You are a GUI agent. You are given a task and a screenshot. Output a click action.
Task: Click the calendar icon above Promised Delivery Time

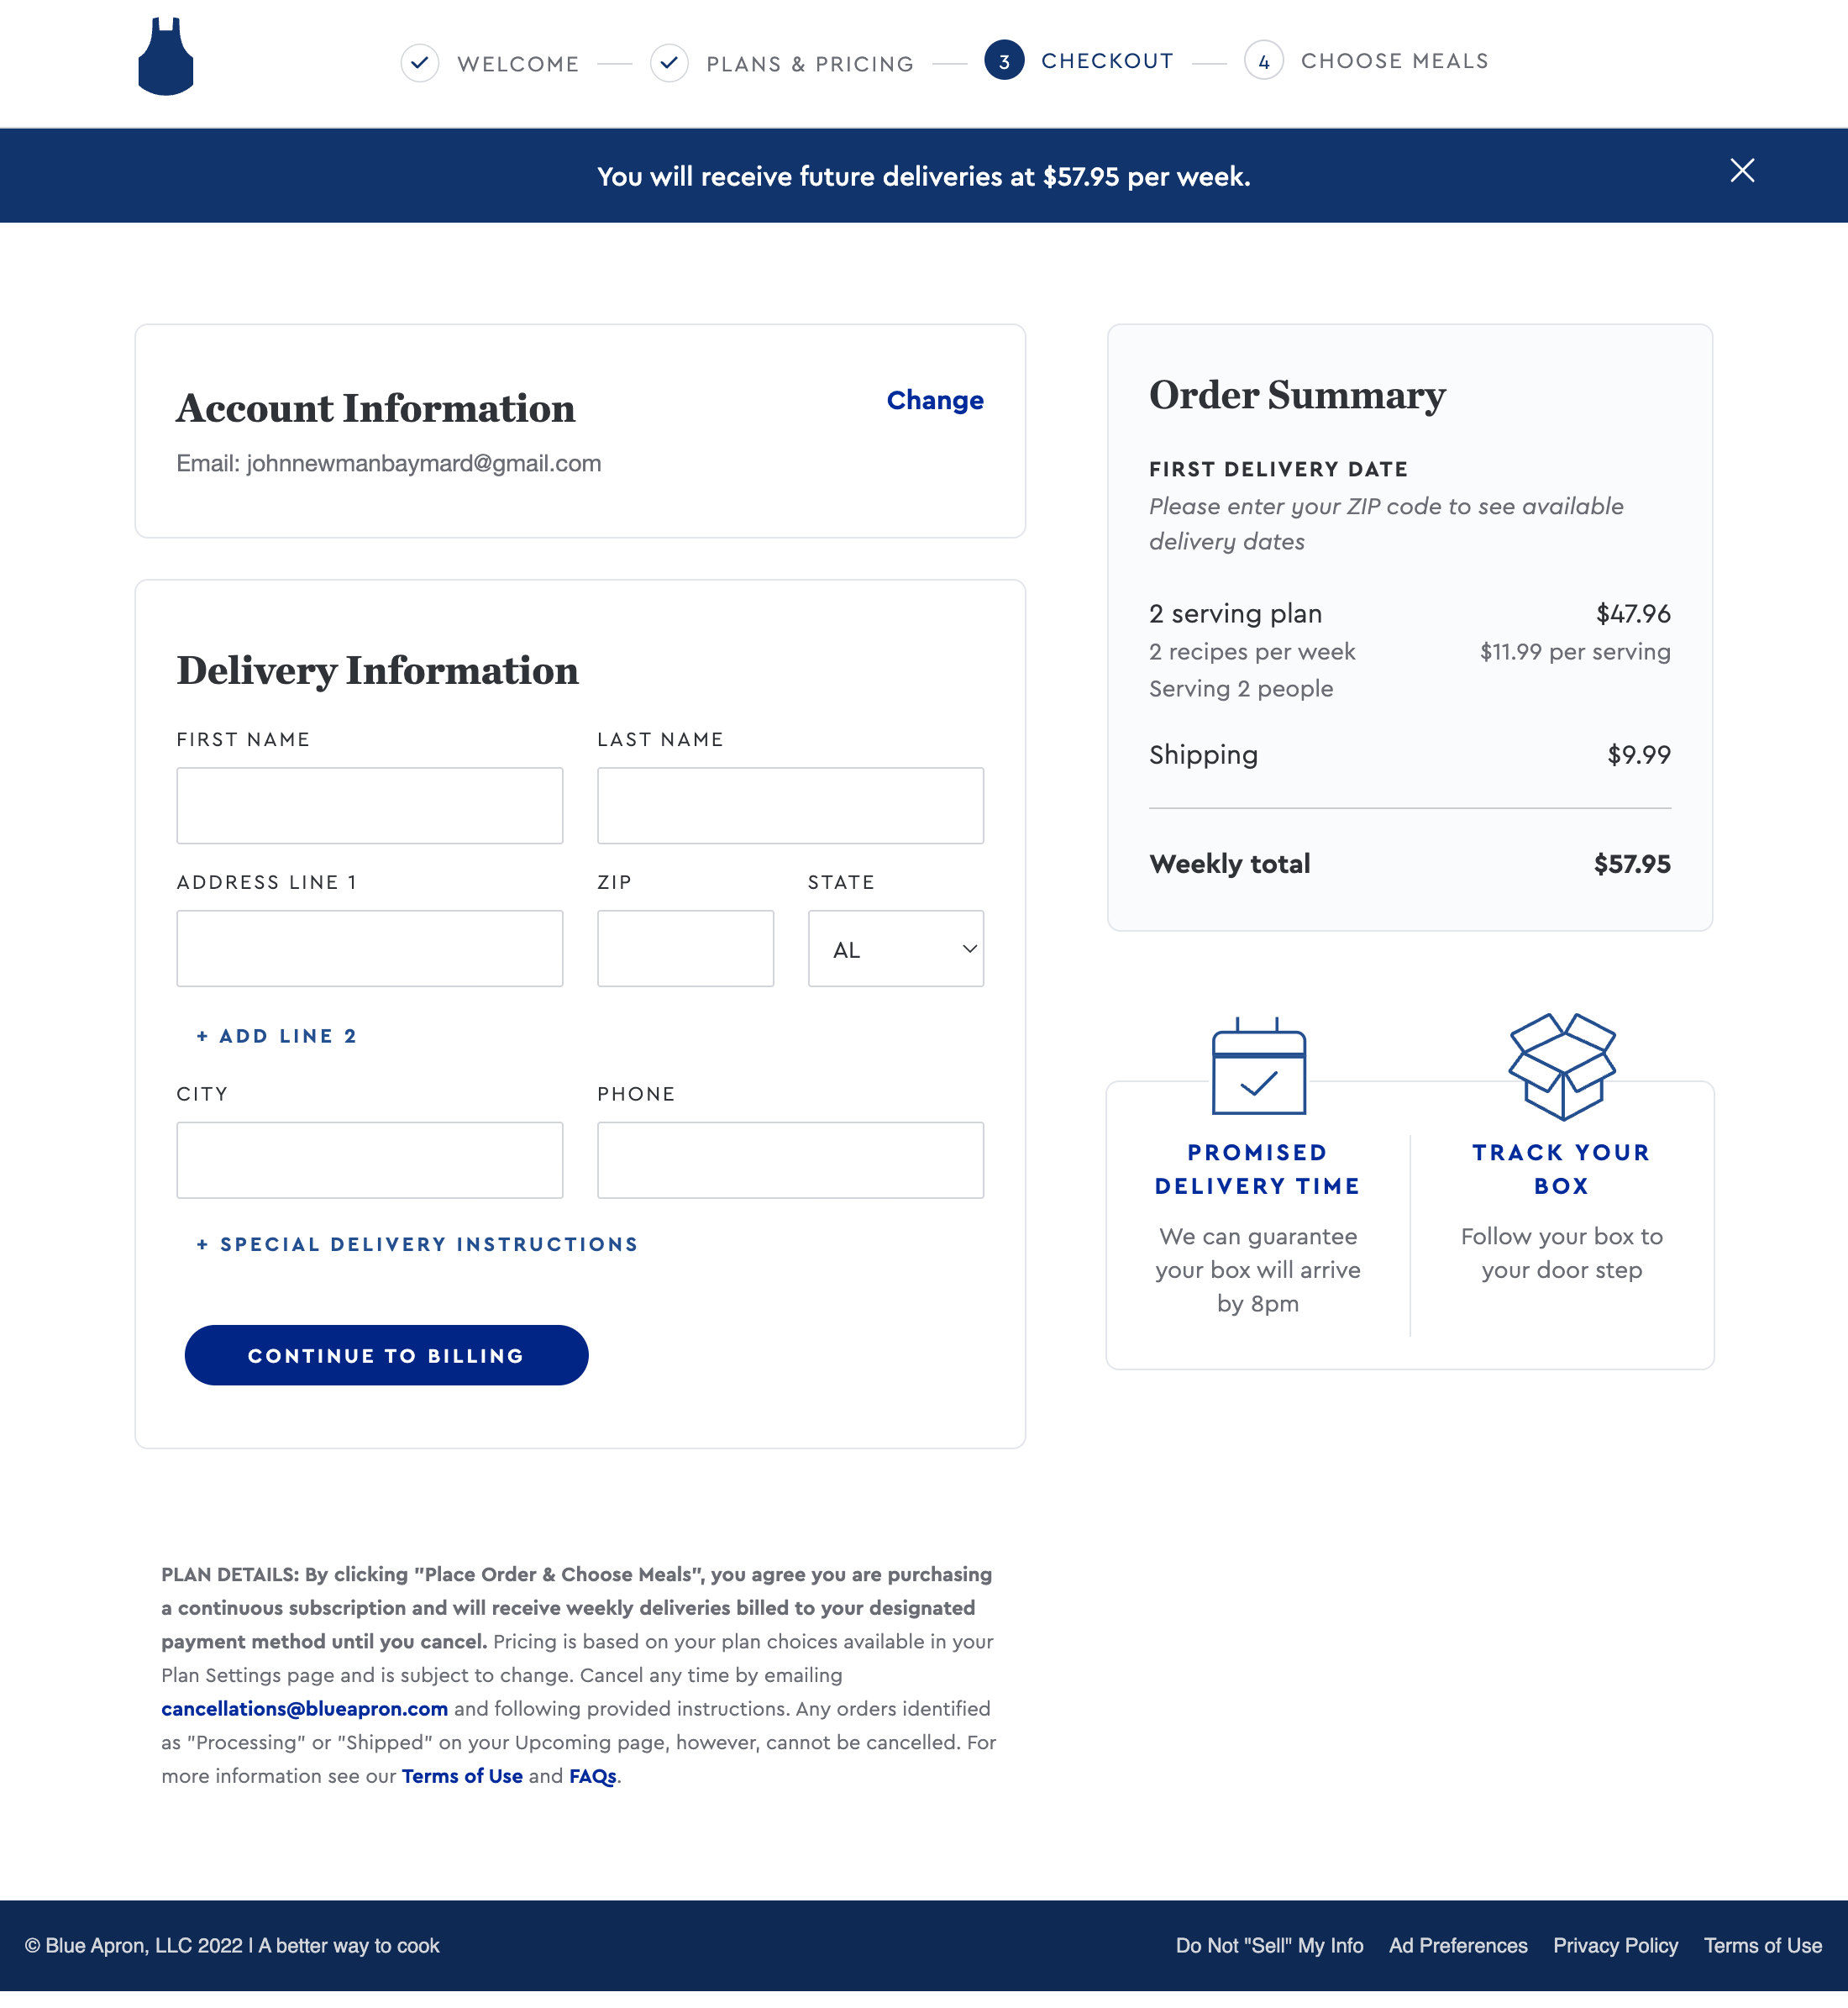pyautogui.click(x=1258, y=1068)
